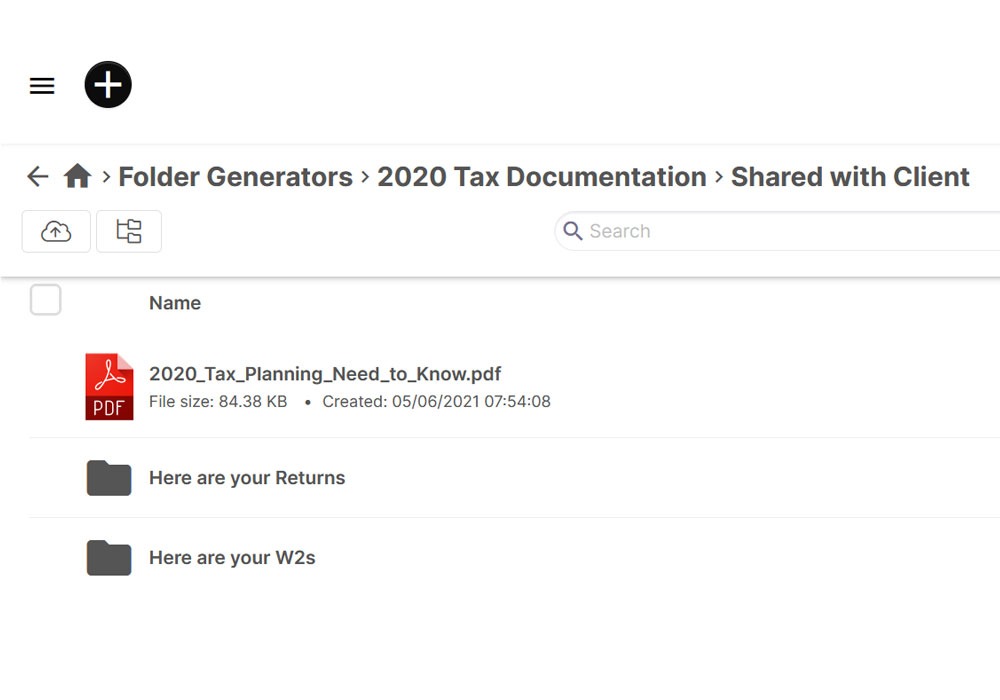Screen dimensions: 1000x700
Task: Select Shared with Client breadcrumb
Action: pos(849,177)
